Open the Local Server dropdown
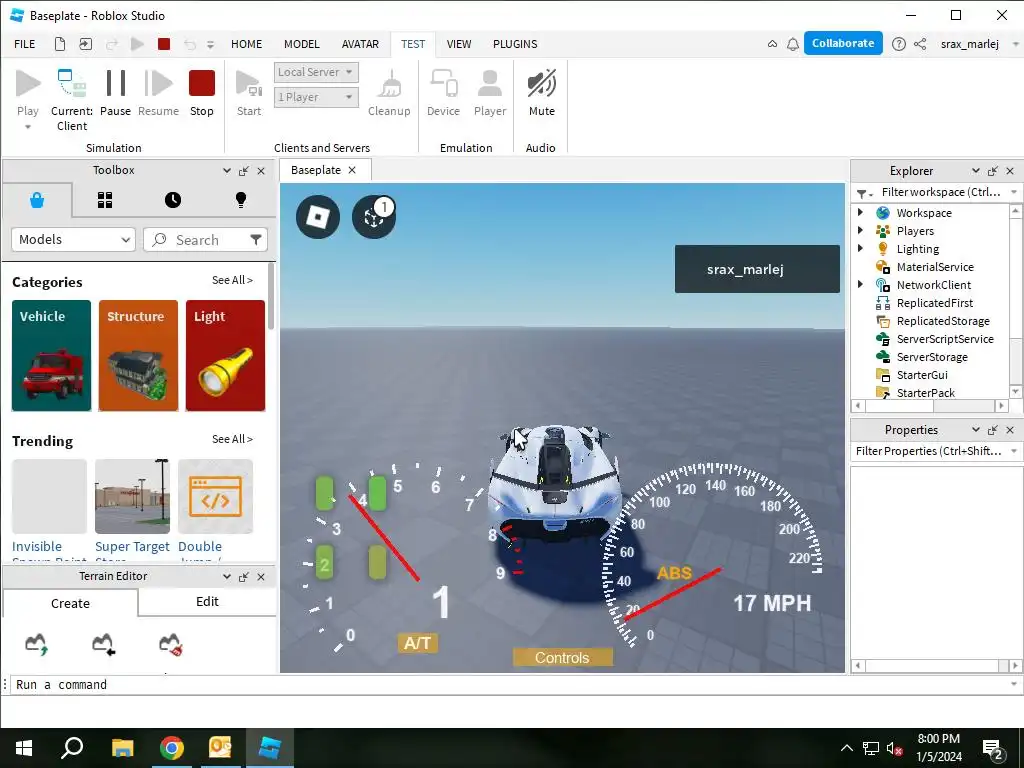 click(316, 72)
